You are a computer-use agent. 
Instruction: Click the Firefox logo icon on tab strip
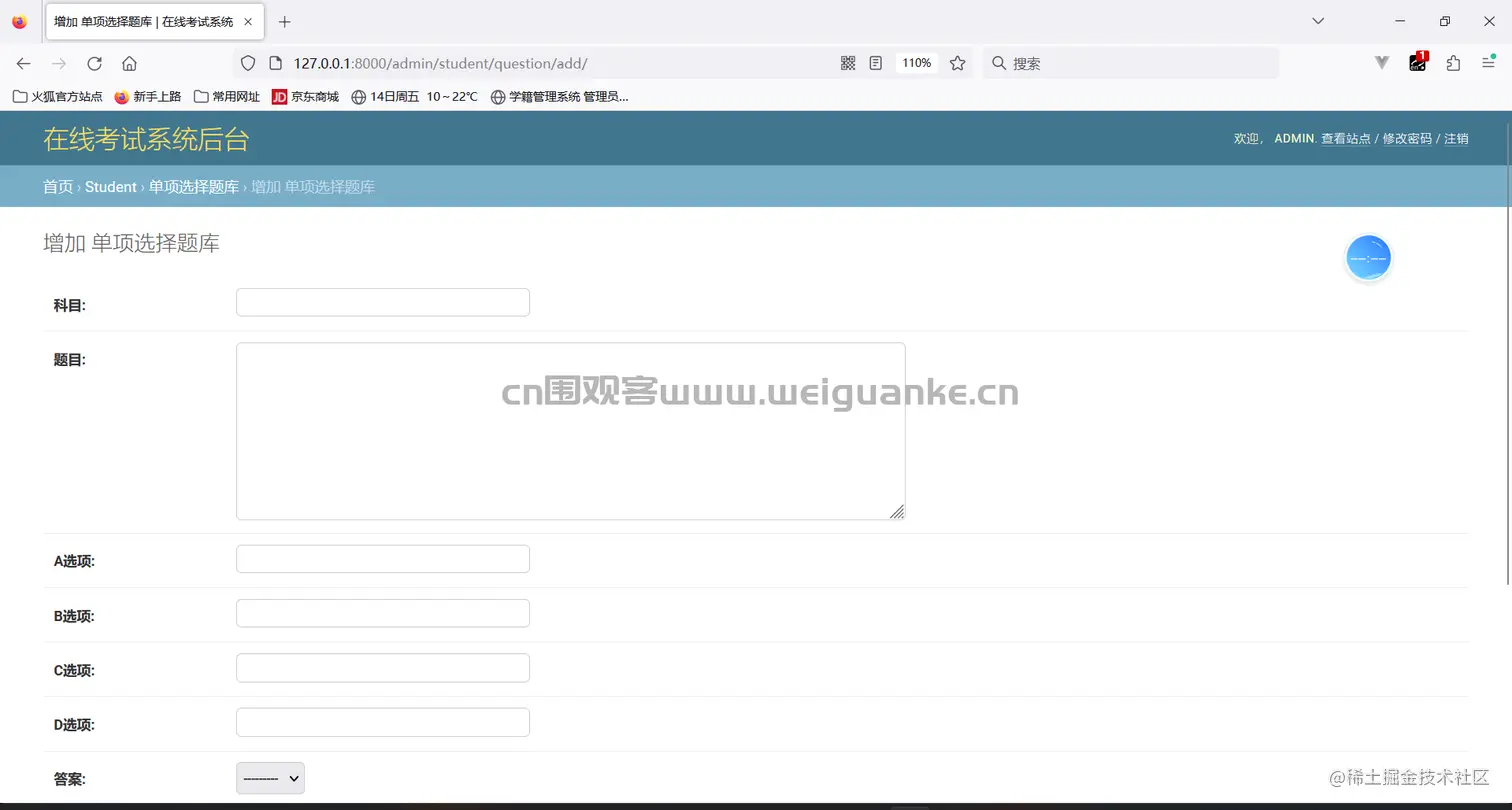(x=19, y=21)
